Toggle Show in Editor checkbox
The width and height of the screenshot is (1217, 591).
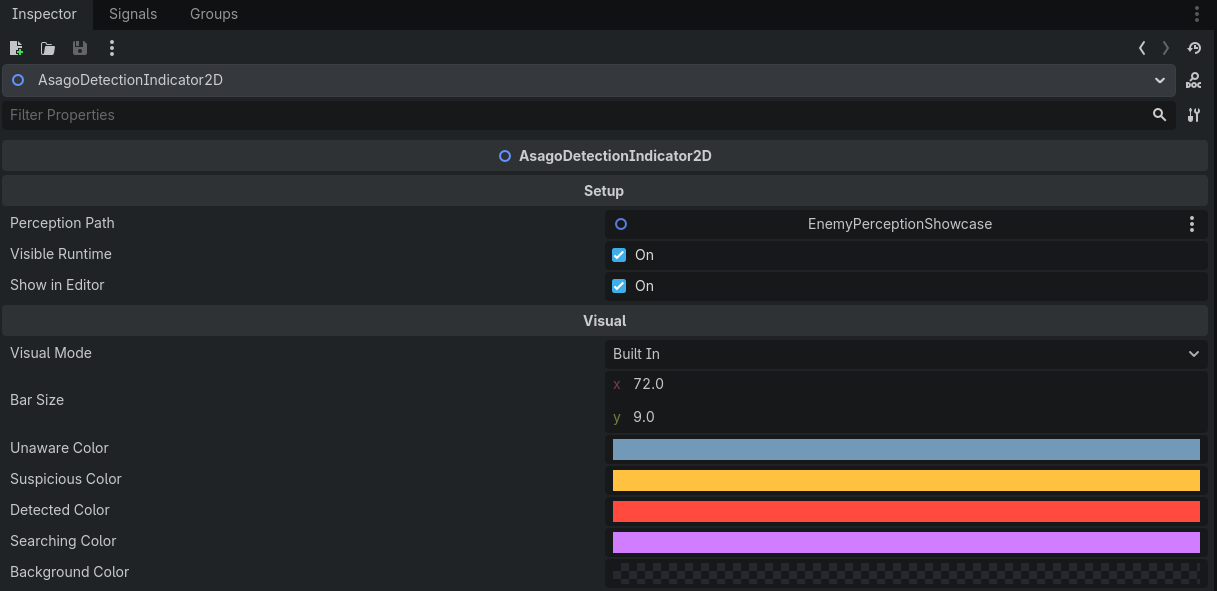point(619,286)
